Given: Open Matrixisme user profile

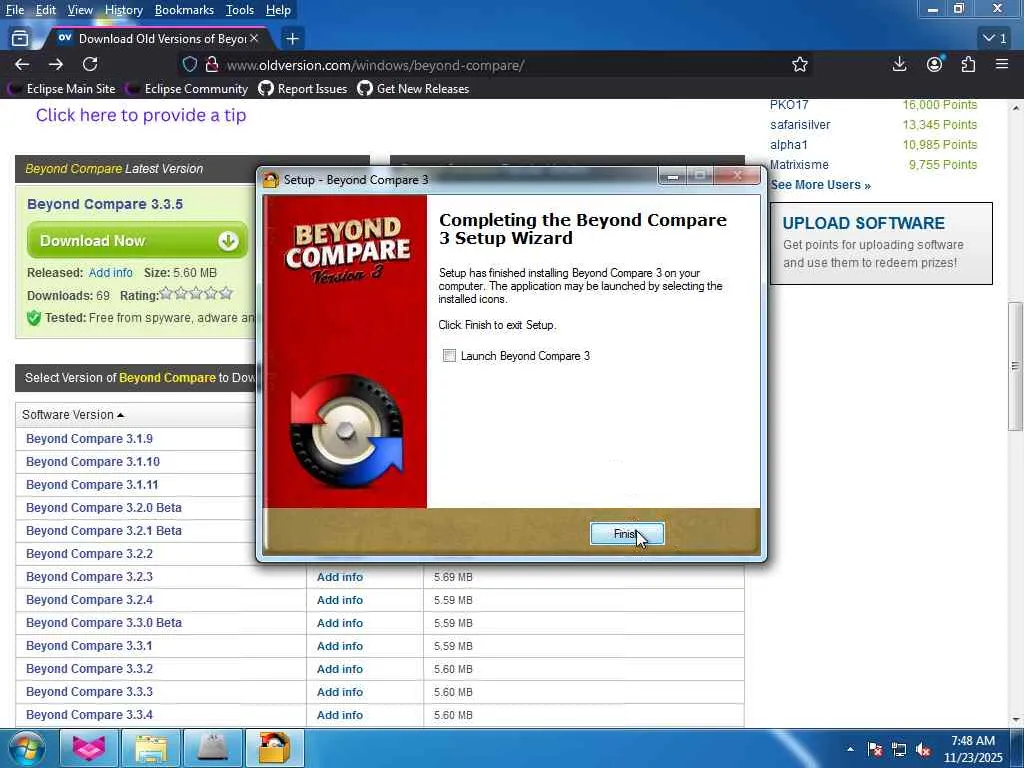Looking at the screenshot, I should click(x=799, y=165).
